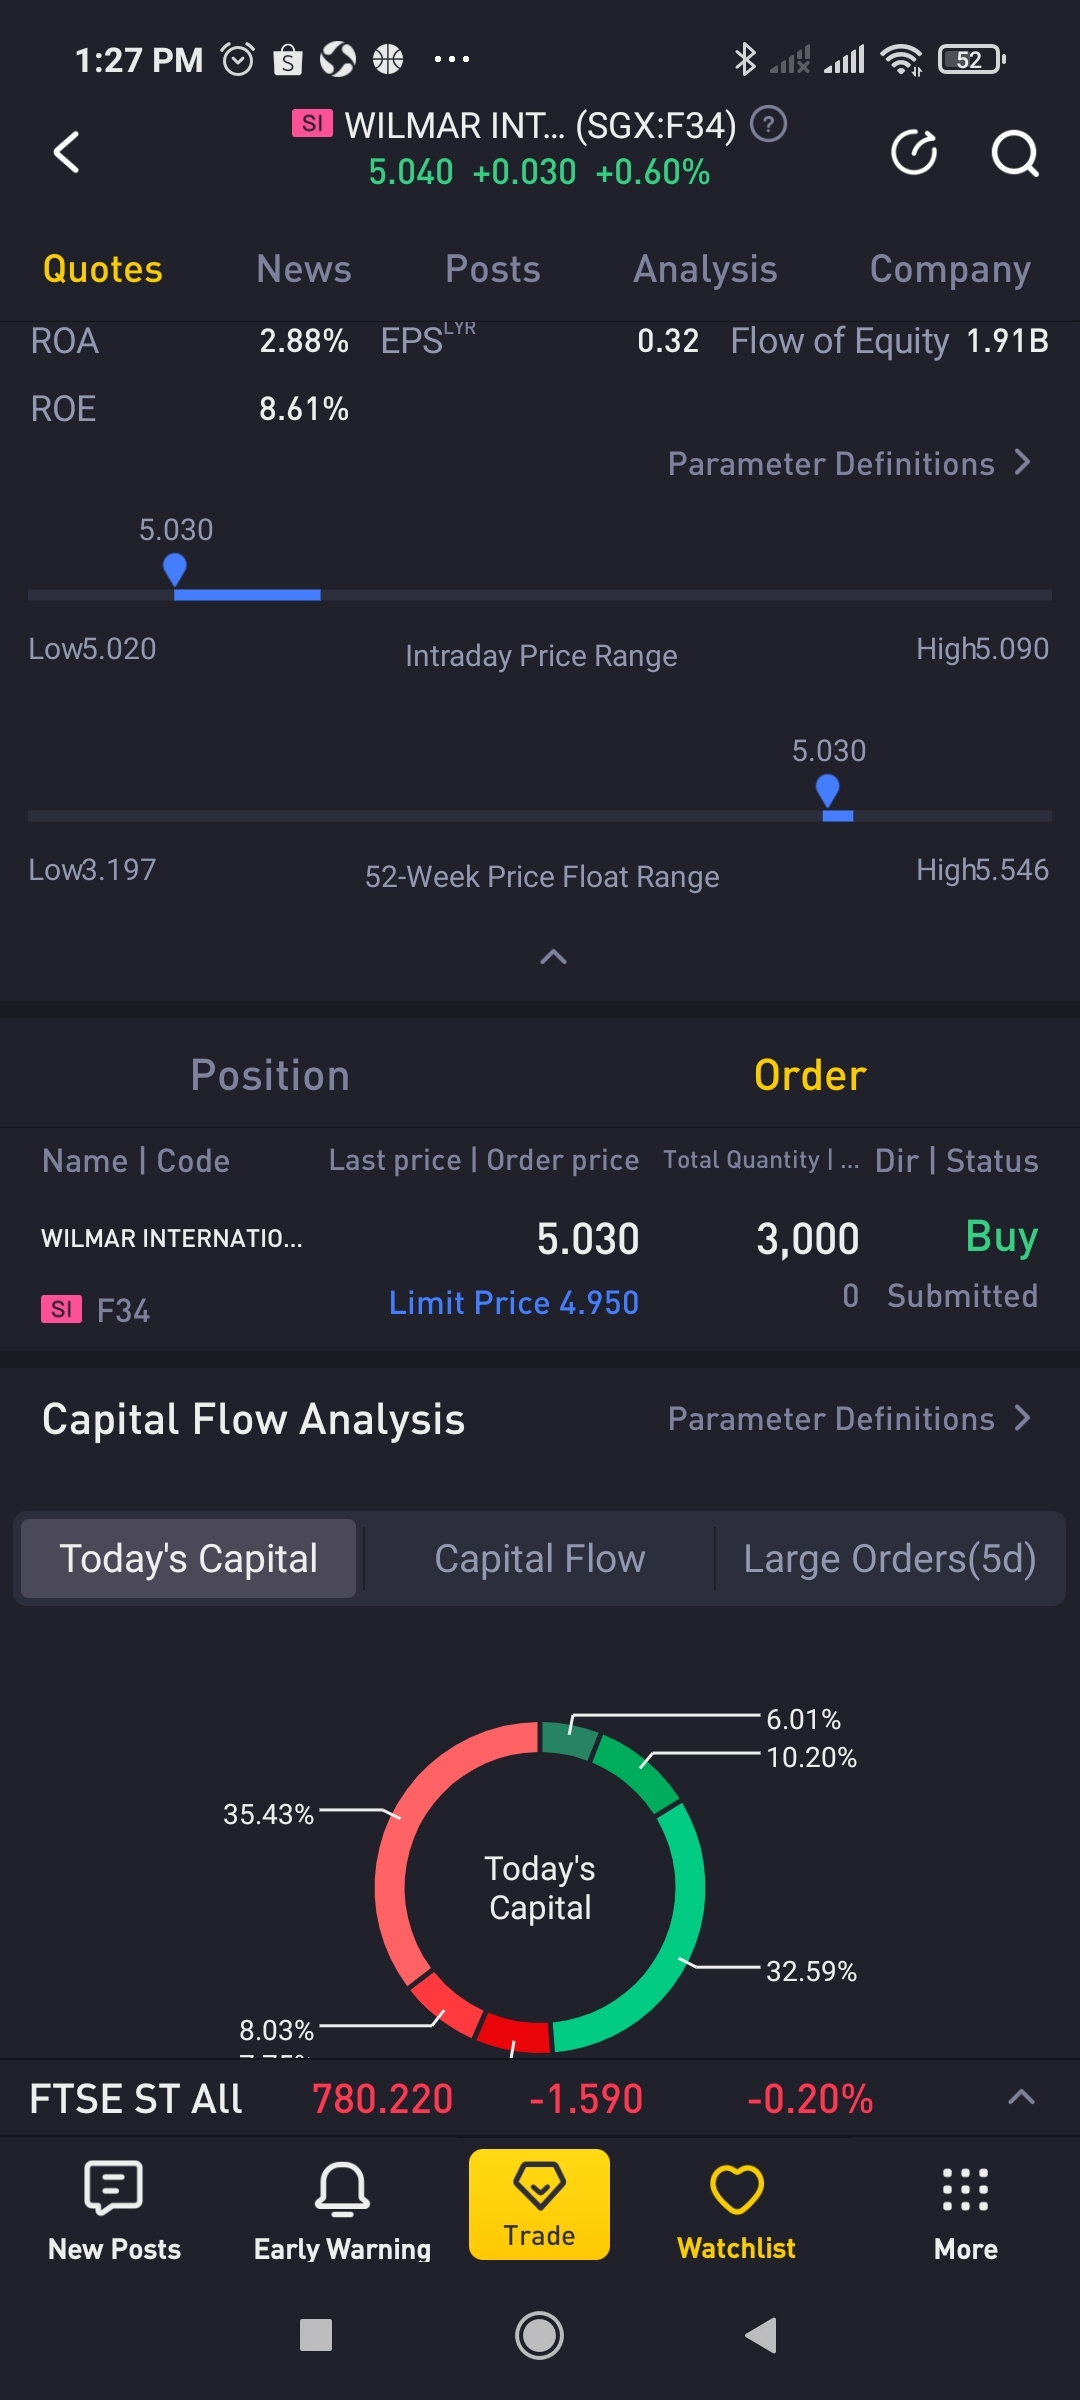Tap the back arrow icon
This screenshot has height=2400, width=1080.
click(x=67, y=153)
